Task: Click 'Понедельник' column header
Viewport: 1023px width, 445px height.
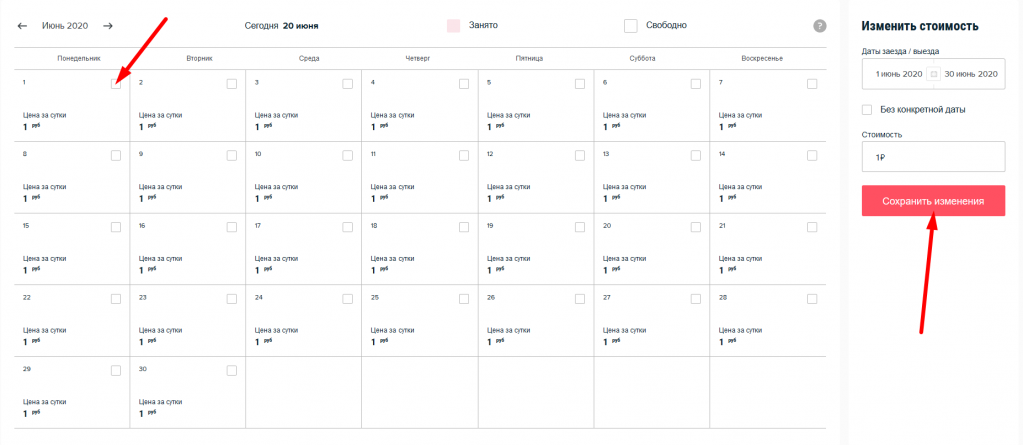Action: (x=79, y=58)
